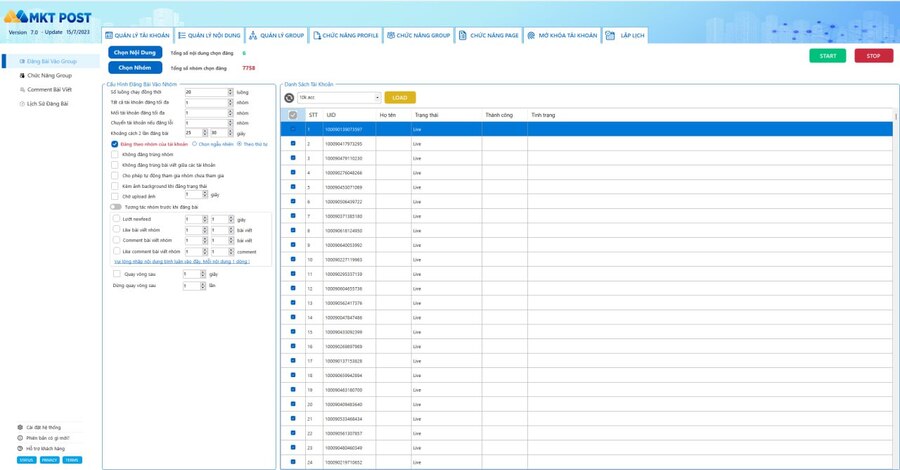Enable the Chờ upload ảnh checkbox
900x470 pixels.
pyautogui.click(x=115, y=196)
